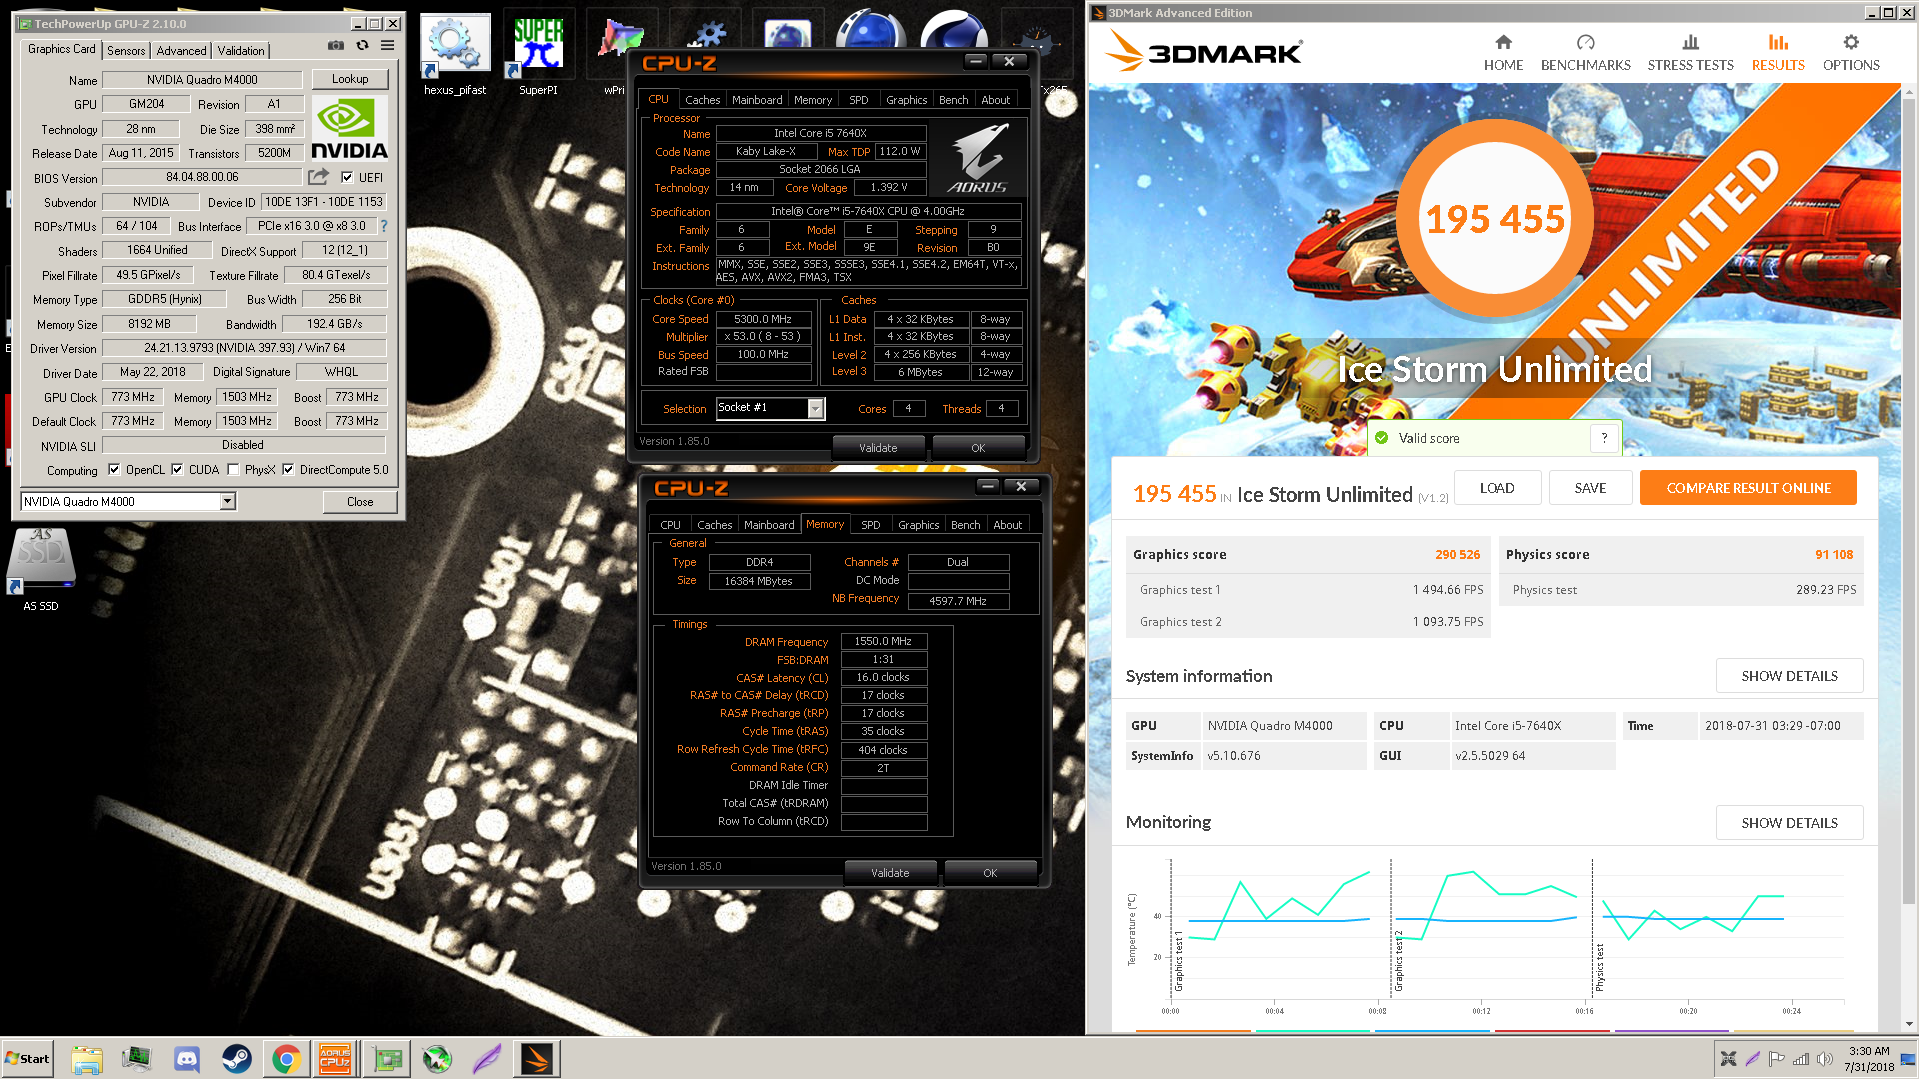Open 3DMark RESULTS section
The height and width of the screenshot is (1079, 1919).
[1778, 54]
